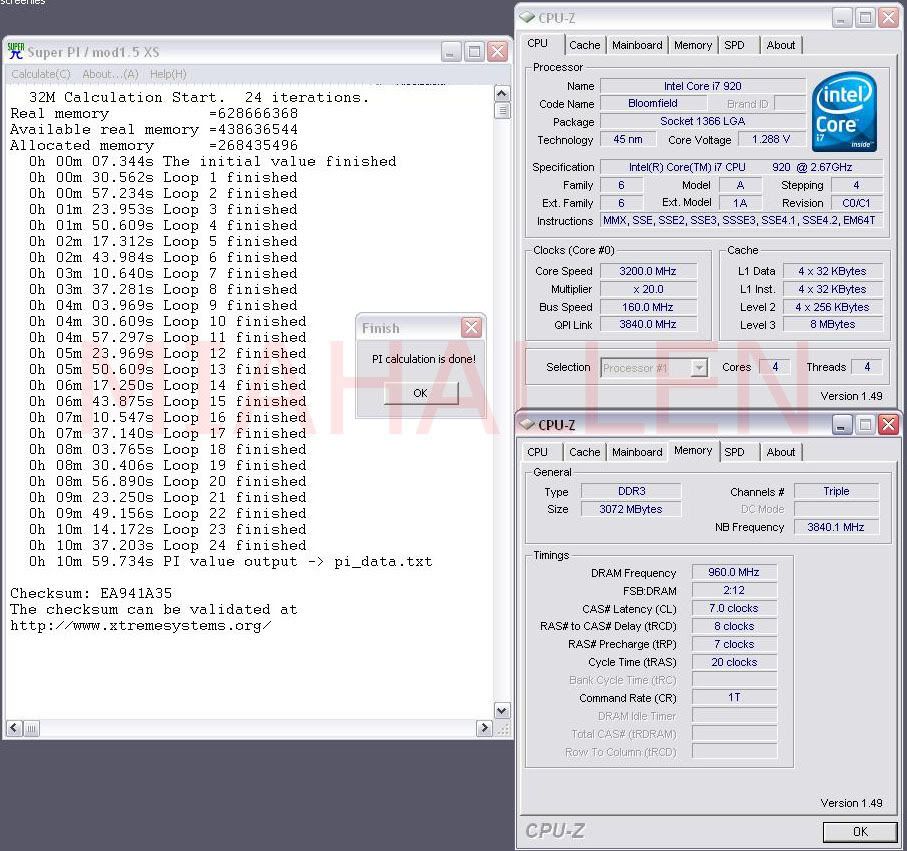Screen dimensions: 907x851
Task: Click the Super PI horizontal scrollbar thumb
Action: pos(31,728)
